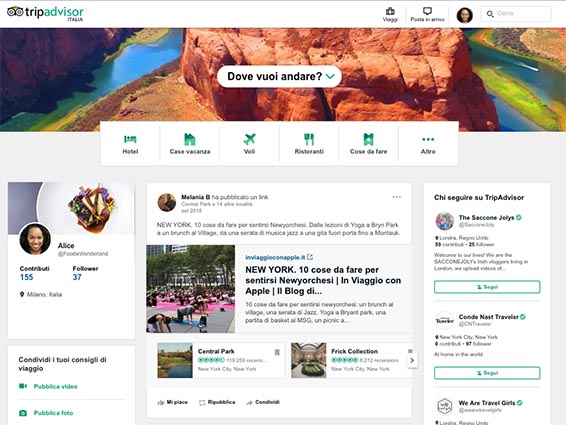Click the search magnifier icon

click(x=490, y=14)
